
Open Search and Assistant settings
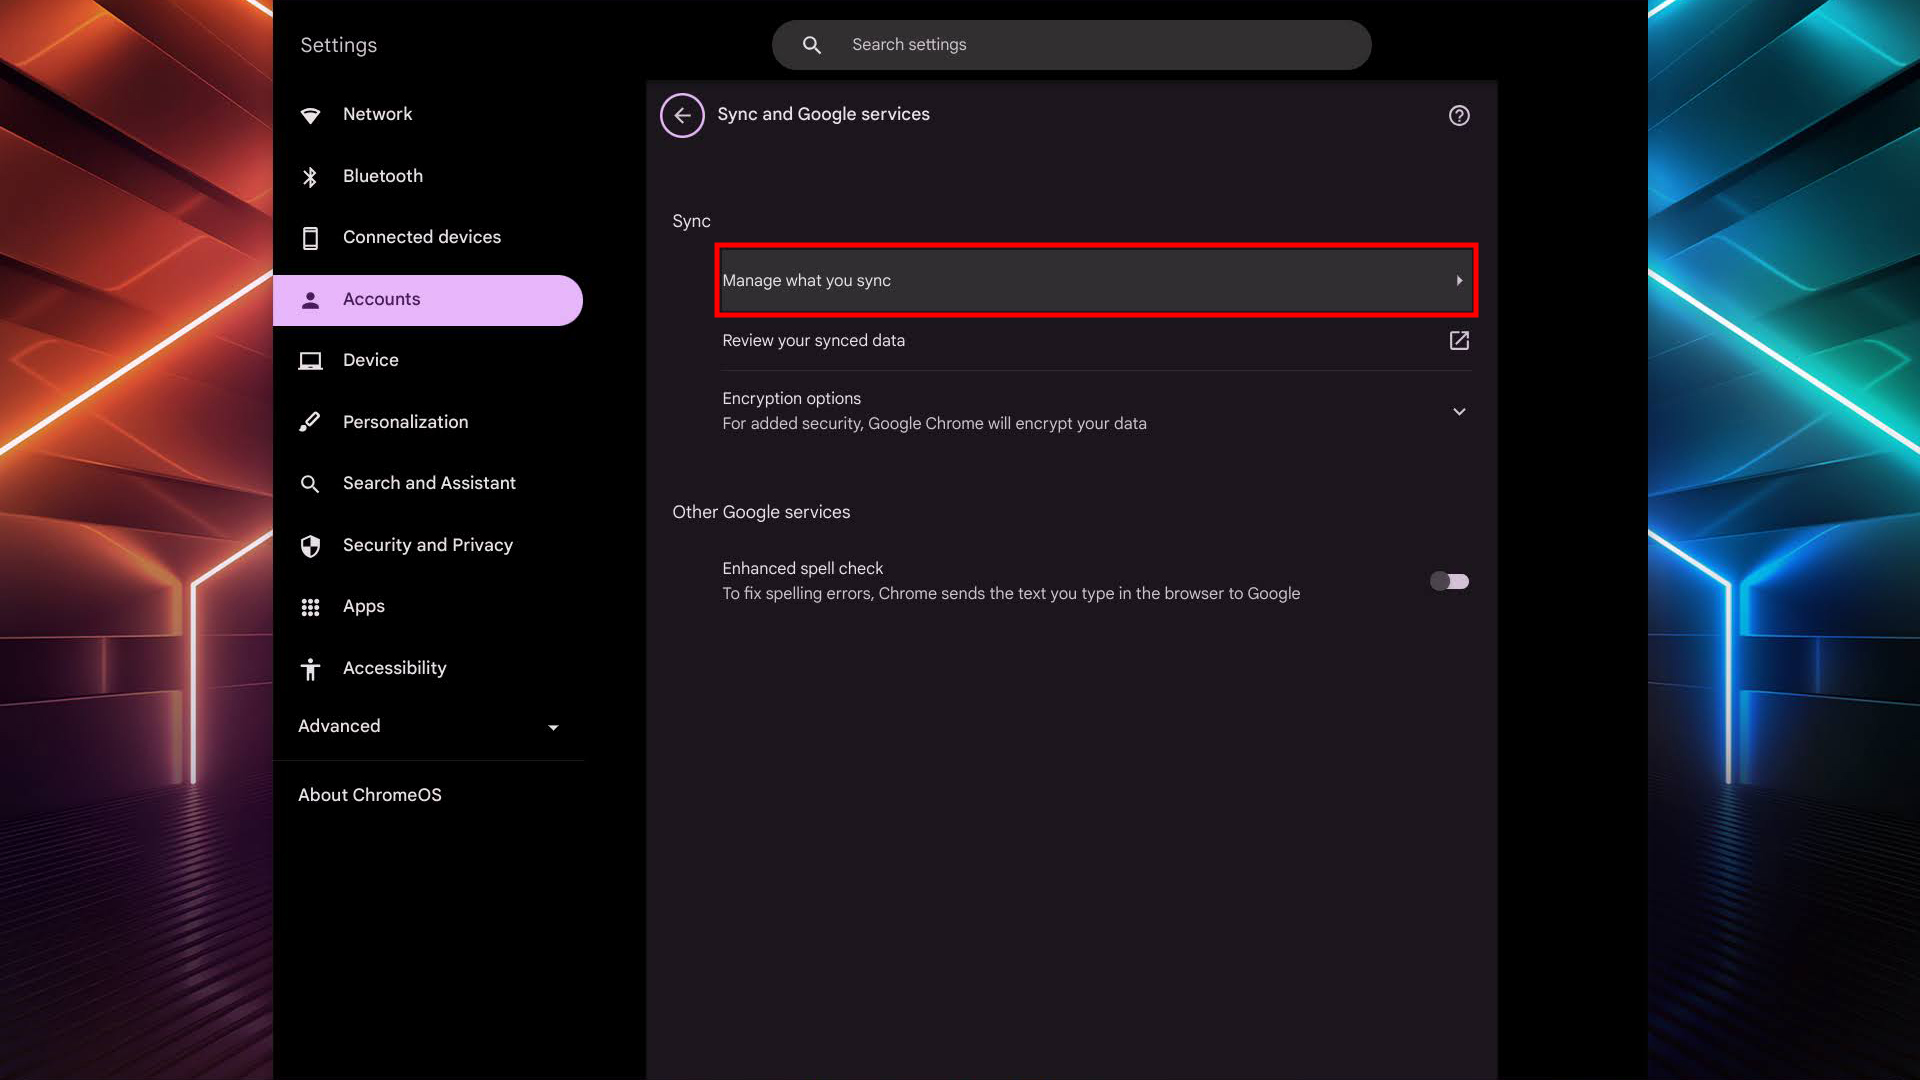429,483
